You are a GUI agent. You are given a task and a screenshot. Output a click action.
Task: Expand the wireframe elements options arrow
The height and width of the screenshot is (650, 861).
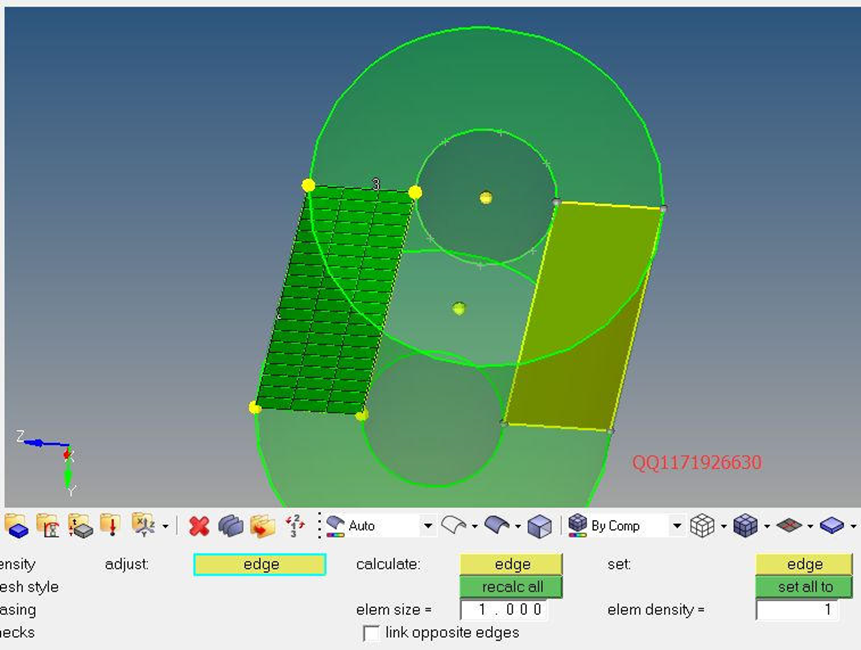click(x=724, y=526)
